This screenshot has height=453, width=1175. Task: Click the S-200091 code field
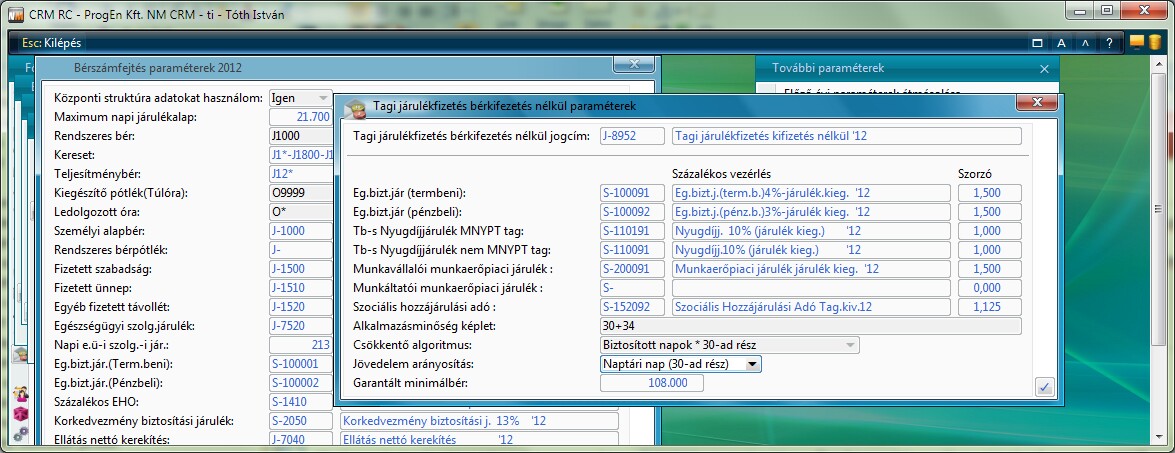[x=632, y=269]
